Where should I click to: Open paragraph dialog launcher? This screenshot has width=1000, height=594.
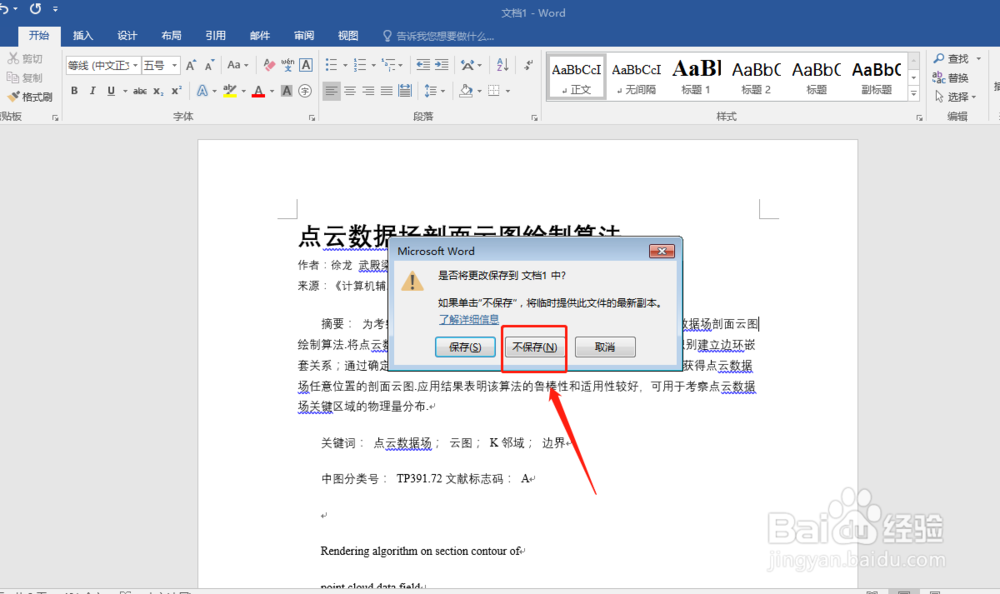pos(534,118)
